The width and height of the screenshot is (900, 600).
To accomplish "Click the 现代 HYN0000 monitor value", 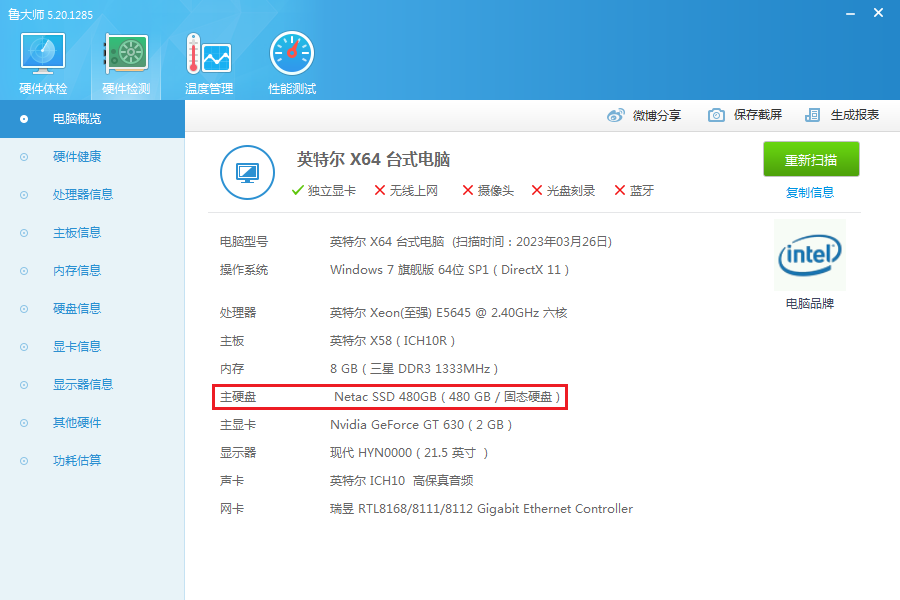I will [x=409, y=453].
